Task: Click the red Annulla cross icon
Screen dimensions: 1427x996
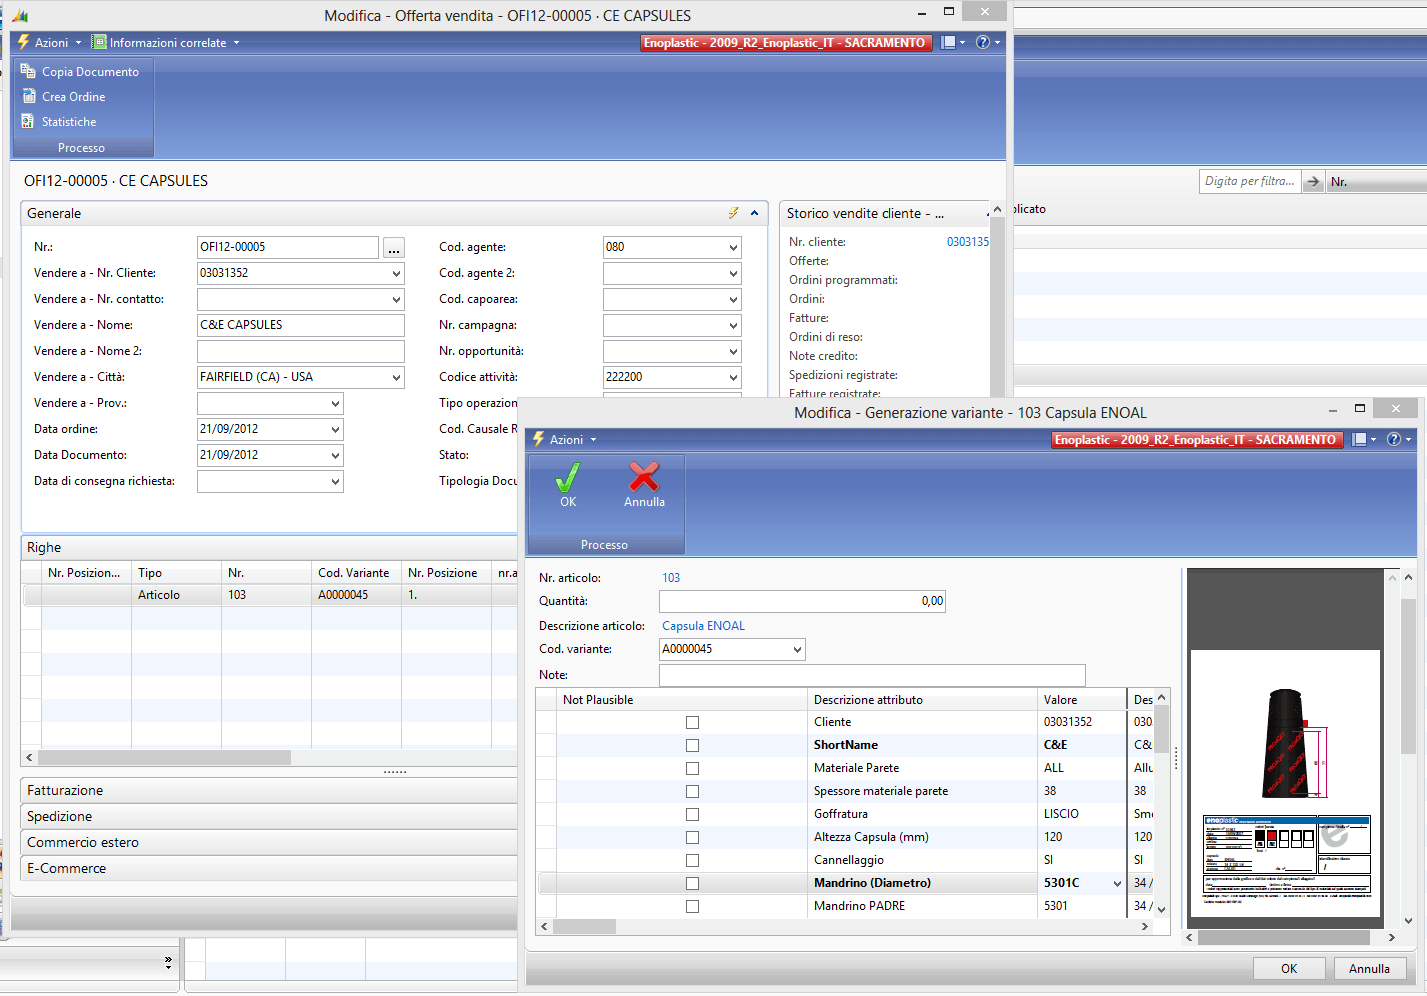Action: pos(644,477)
